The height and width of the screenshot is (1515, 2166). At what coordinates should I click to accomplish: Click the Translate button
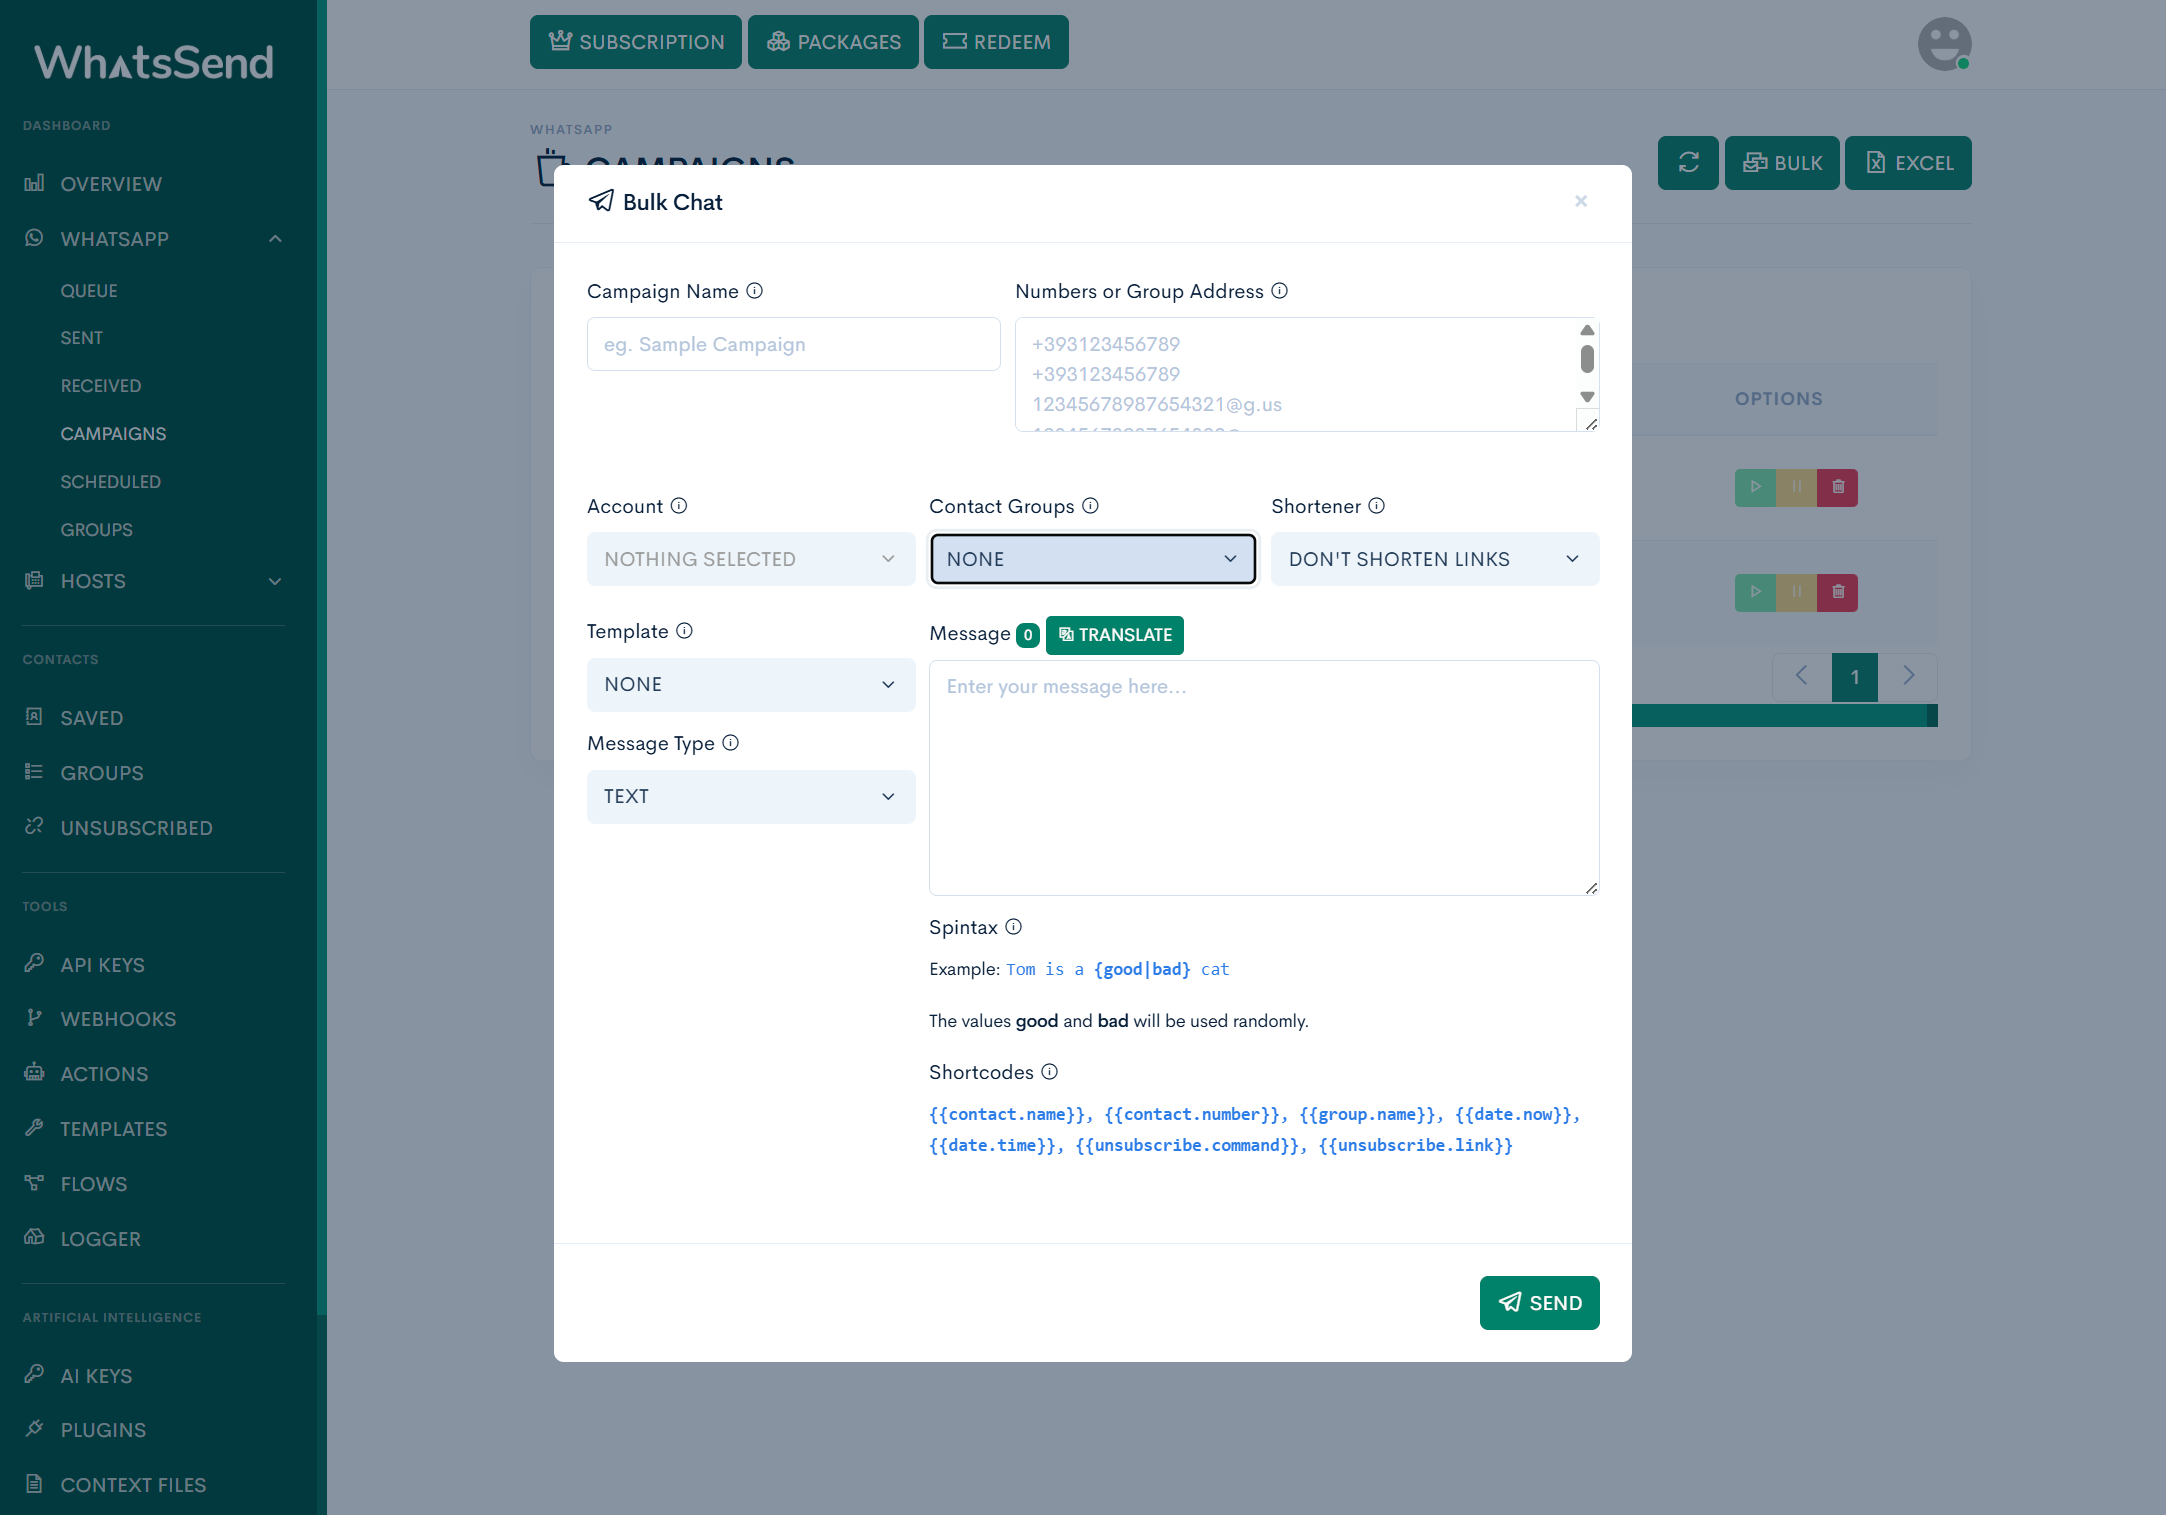[1115, 635]
